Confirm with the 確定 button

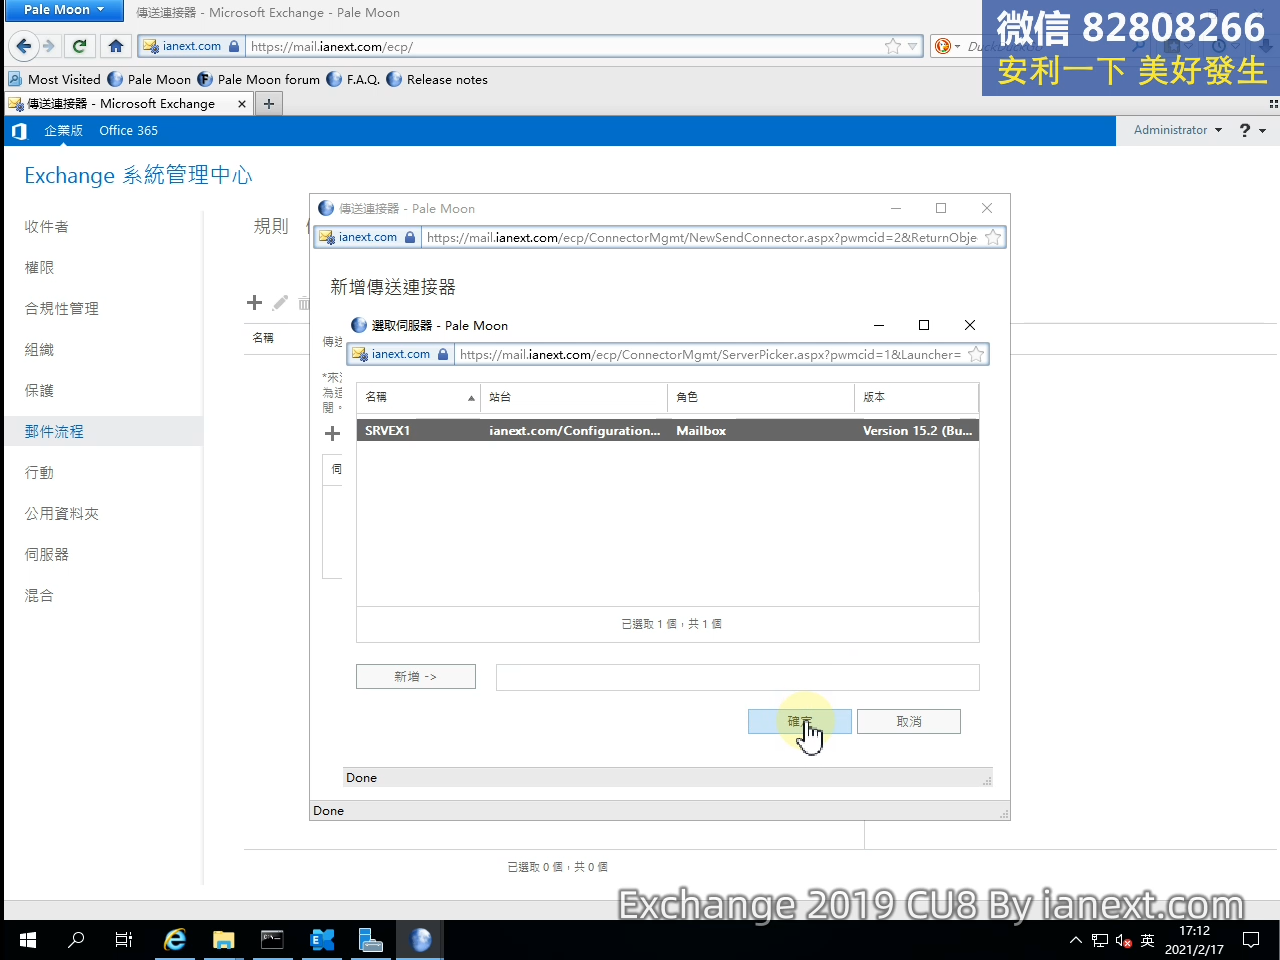pyautogui.click(x=800, y=721)
